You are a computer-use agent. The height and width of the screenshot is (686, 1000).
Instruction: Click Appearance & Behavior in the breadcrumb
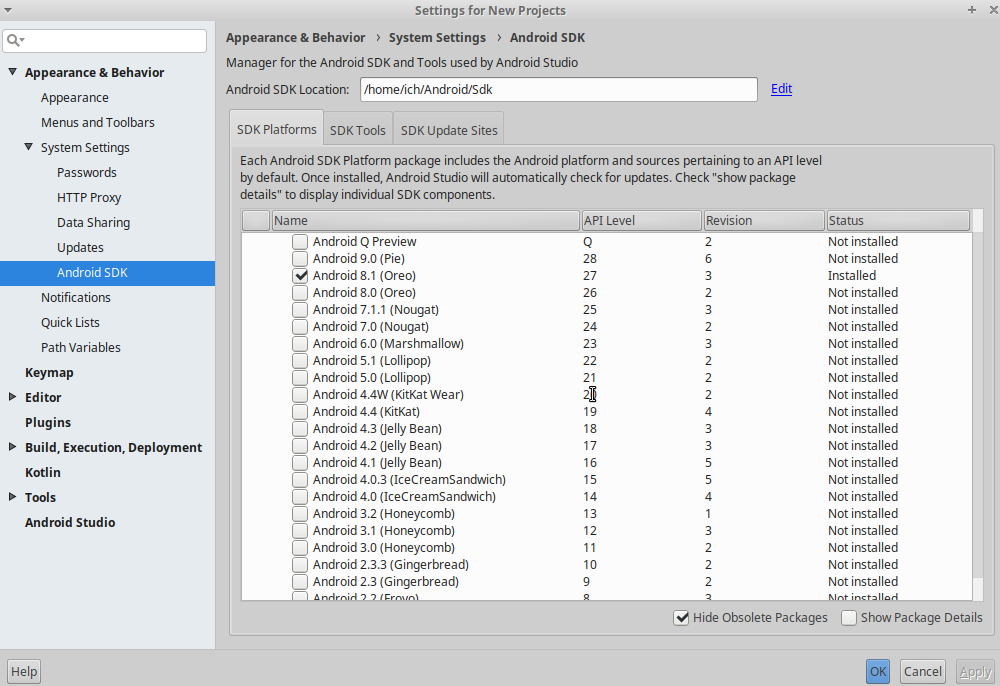(x=295, y=38)
